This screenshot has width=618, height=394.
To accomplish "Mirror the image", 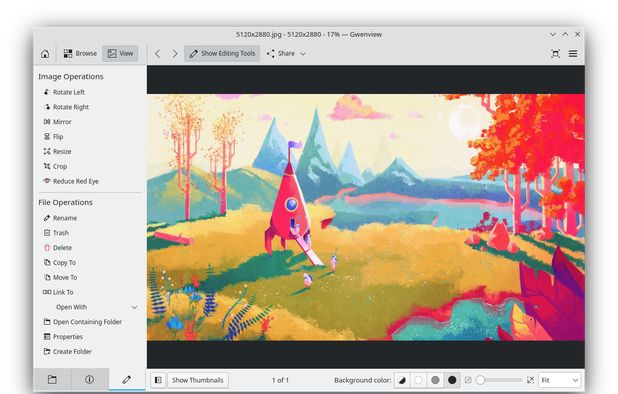I will click(x=58, y=122).
